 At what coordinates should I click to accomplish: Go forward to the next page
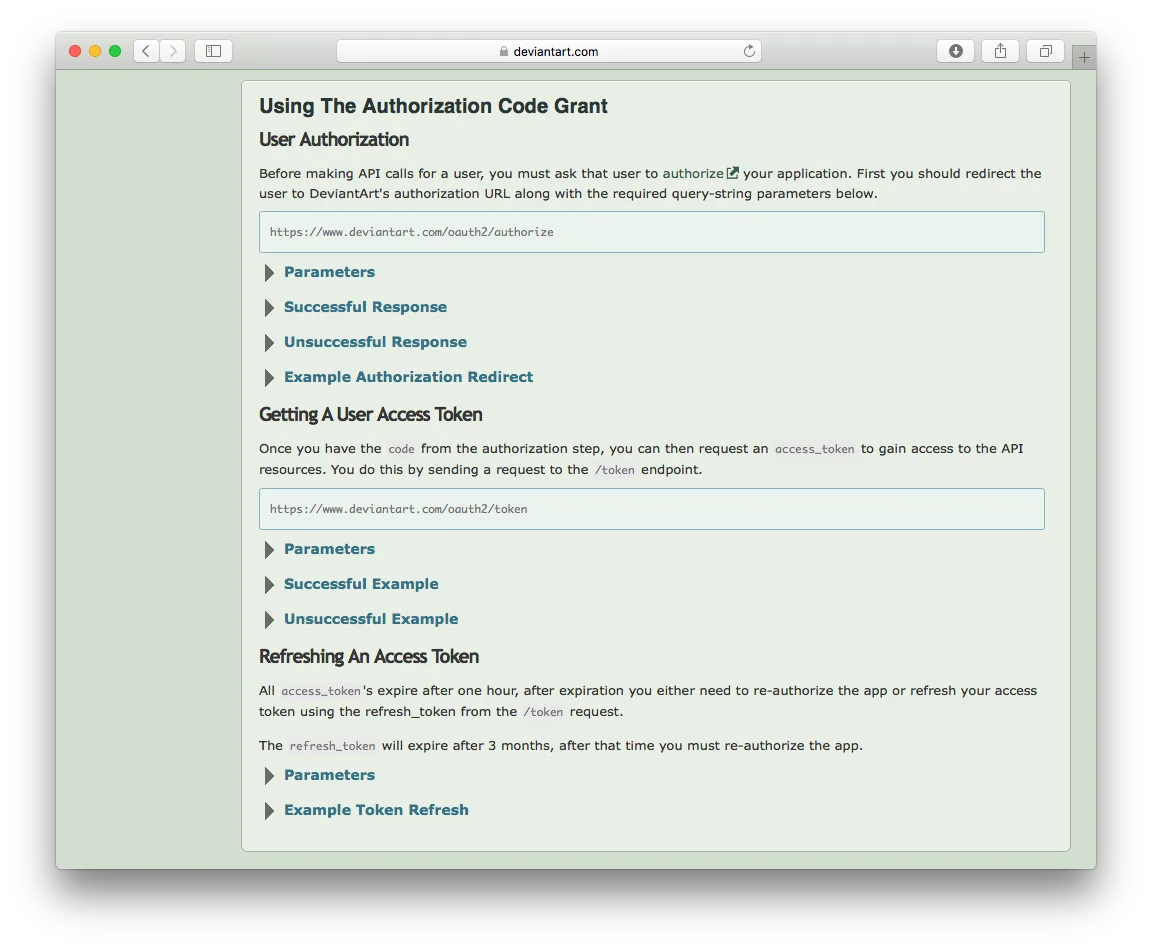click(173, 51)
